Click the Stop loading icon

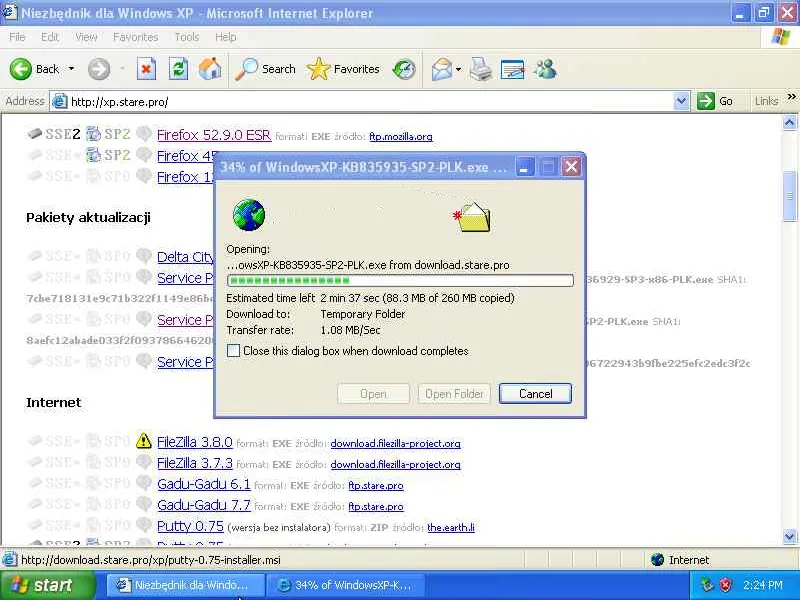pos(146,69)
